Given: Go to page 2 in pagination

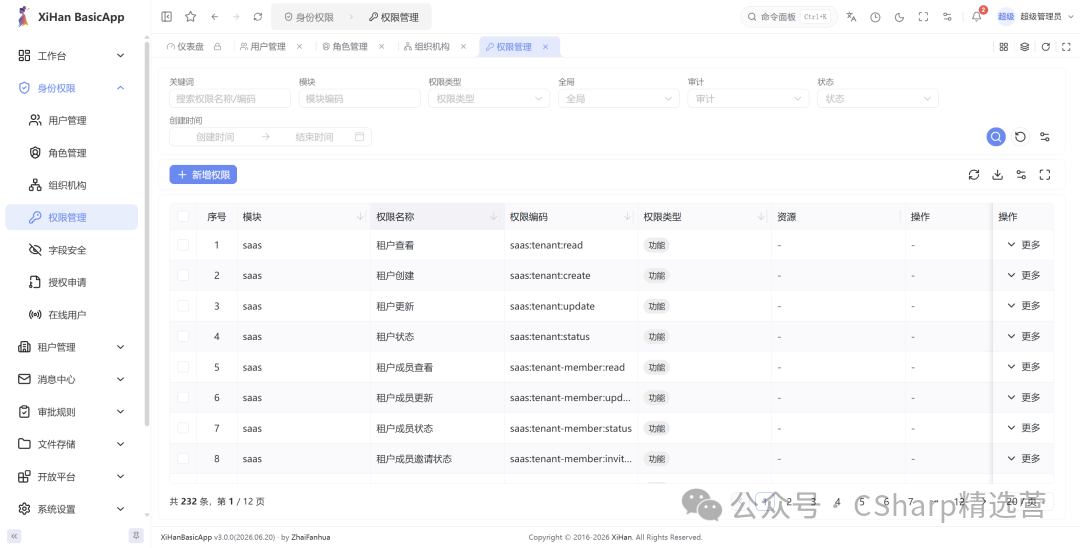Looking at the screenshot, I should pos(789,502).
